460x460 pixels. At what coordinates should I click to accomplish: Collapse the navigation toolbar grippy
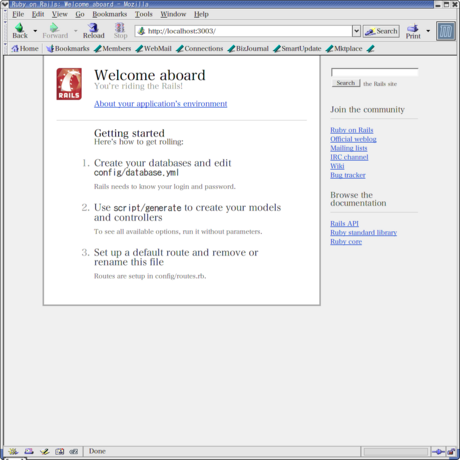(x=5, y=31)
